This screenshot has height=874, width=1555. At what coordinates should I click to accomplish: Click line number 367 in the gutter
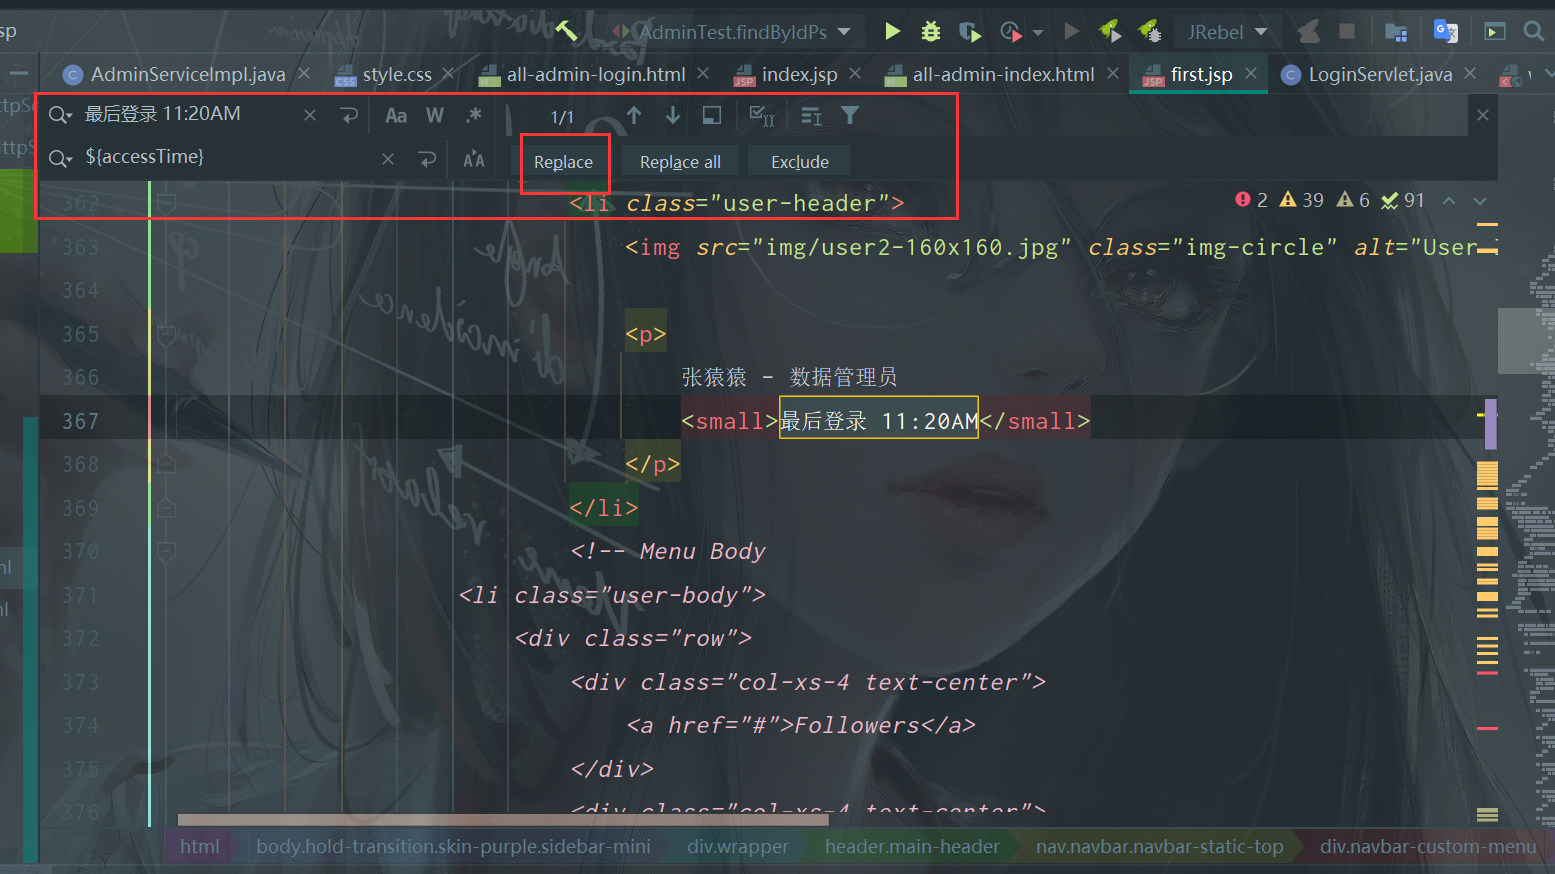point(80,421)
